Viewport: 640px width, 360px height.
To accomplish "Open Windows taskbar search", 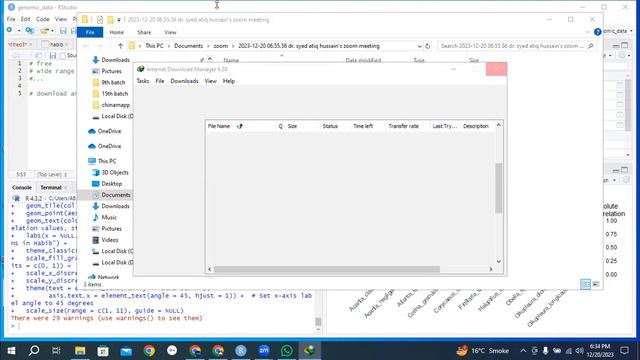I will coord(34,350).
